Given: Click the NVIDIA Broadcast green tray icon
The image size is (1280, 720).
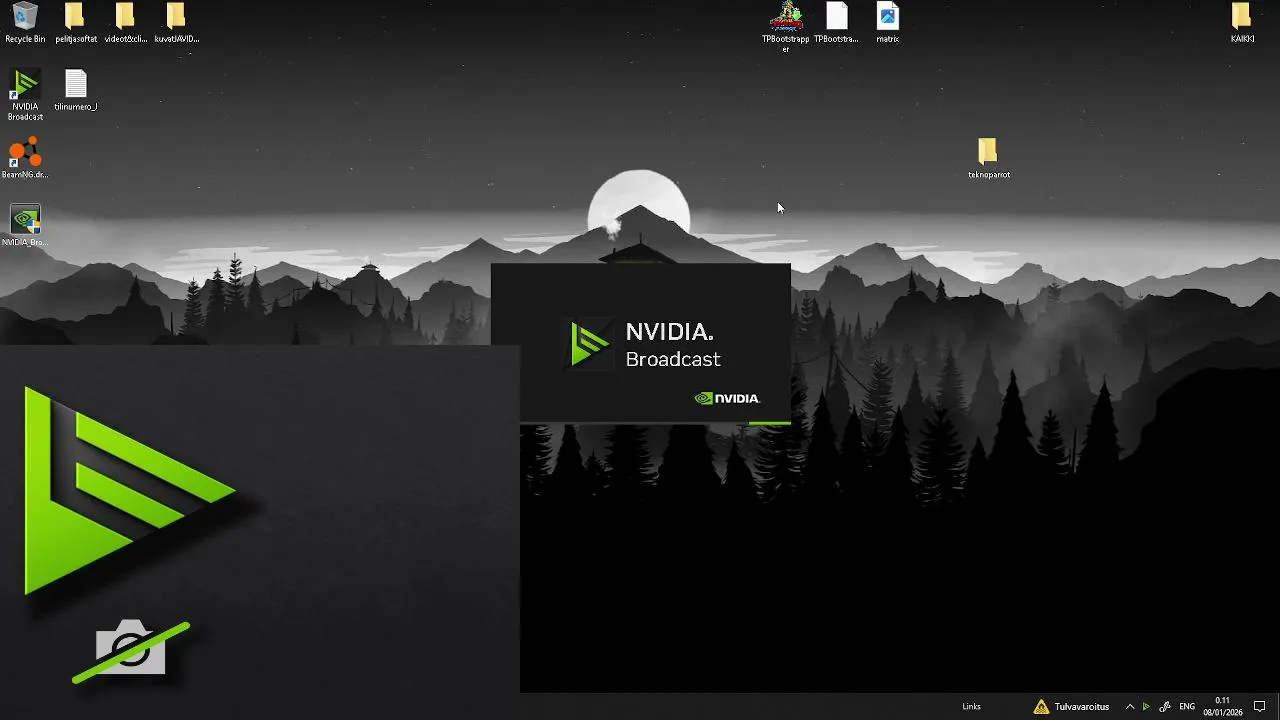Looking at the screenshot, I should click(x=1146, y=707).
